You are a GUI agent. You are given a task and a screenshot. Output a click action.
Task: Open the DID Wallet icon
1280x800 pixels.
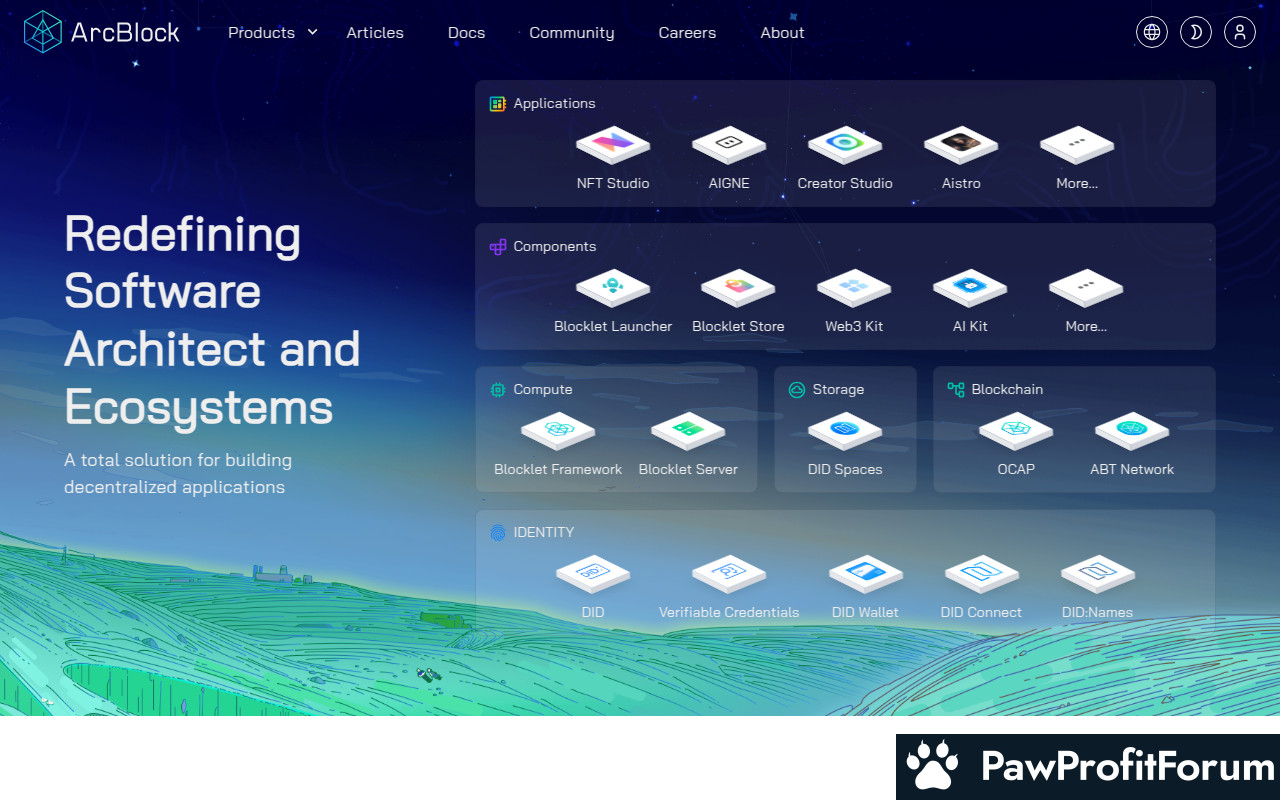[865, 575]
